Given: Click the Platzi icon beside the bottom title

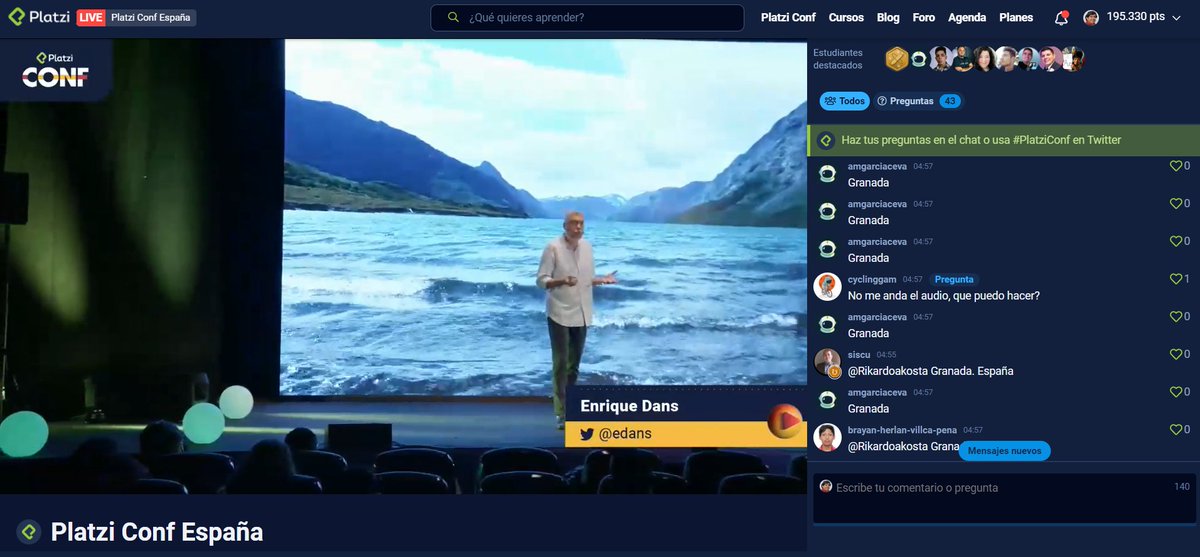Looking at the screenshot, I should point(29,532).
